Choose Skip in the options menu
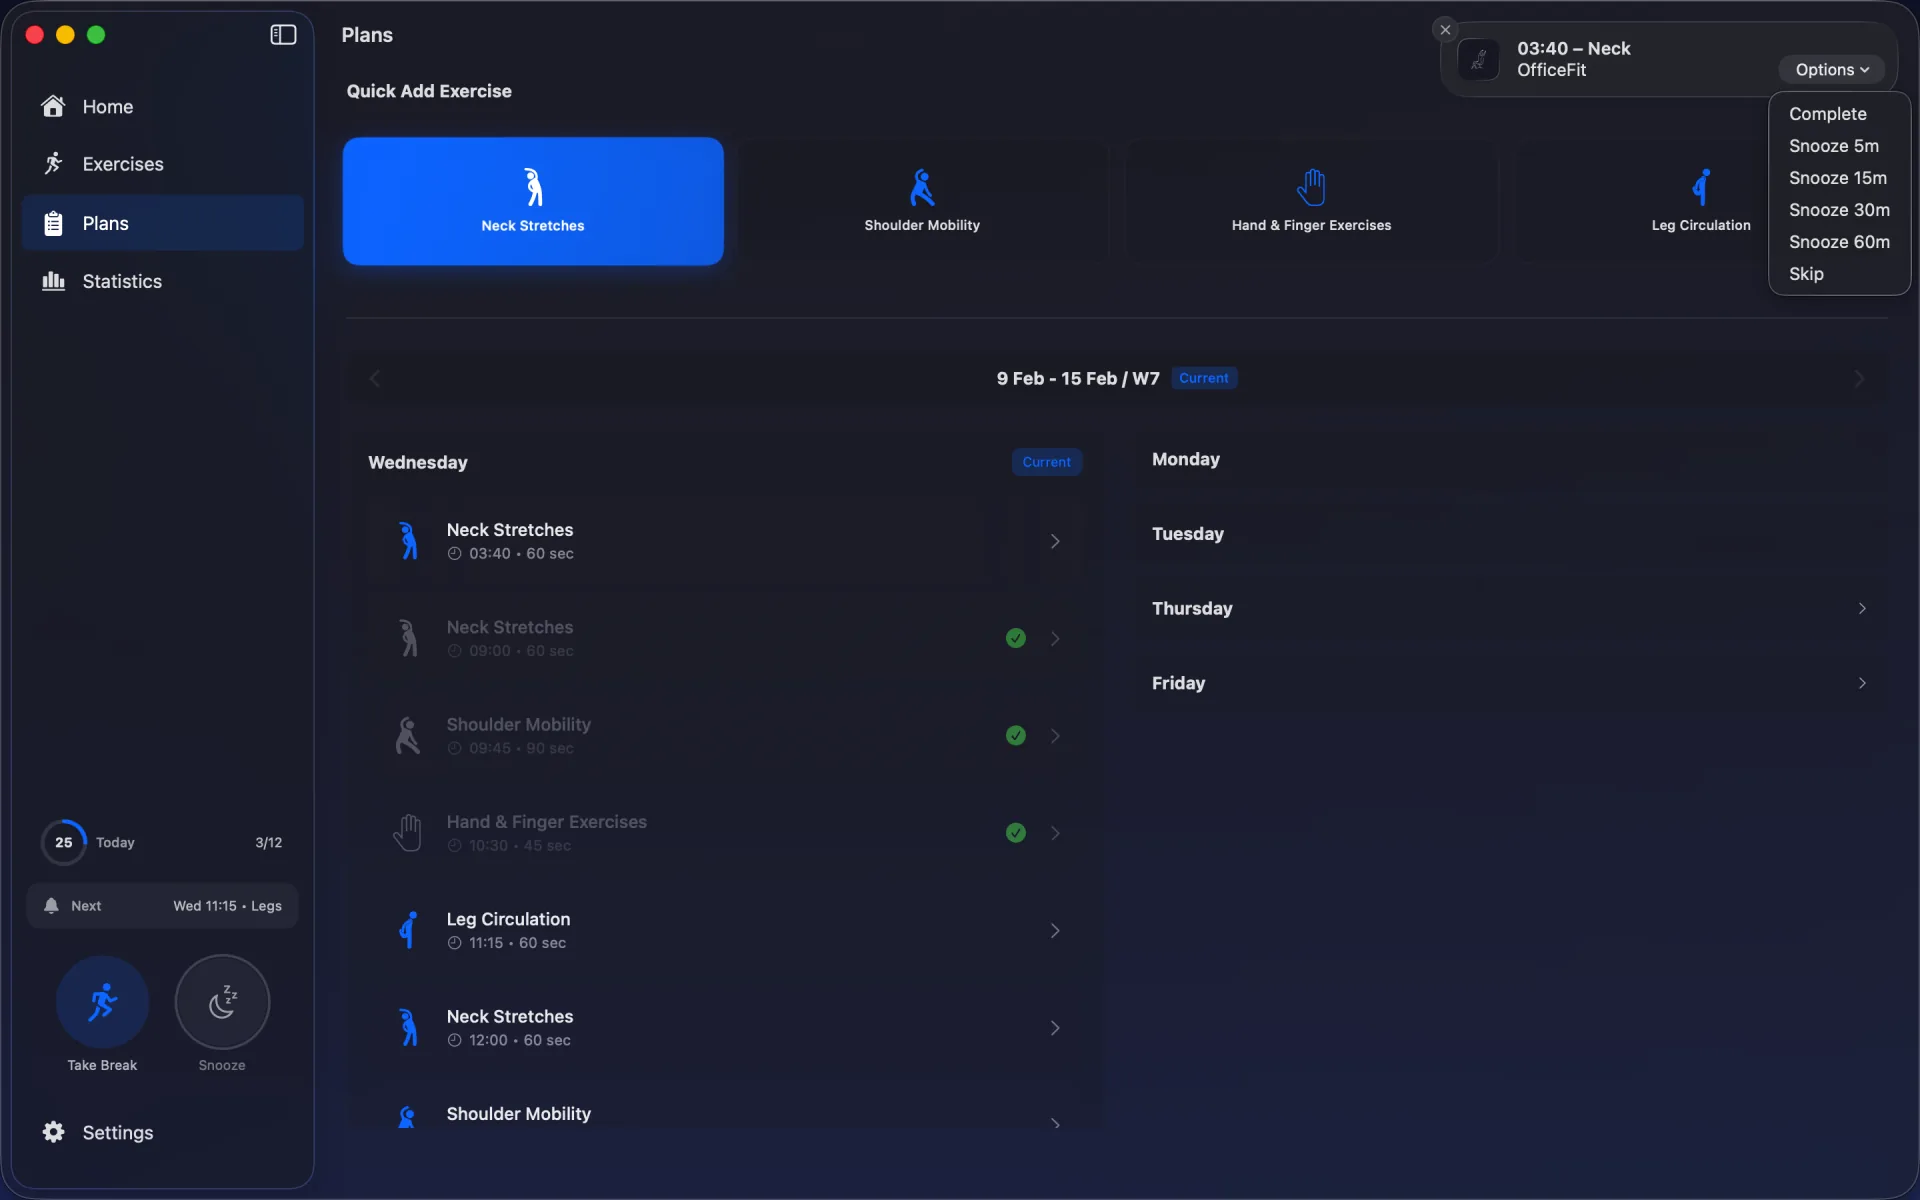 point(1806,274)
